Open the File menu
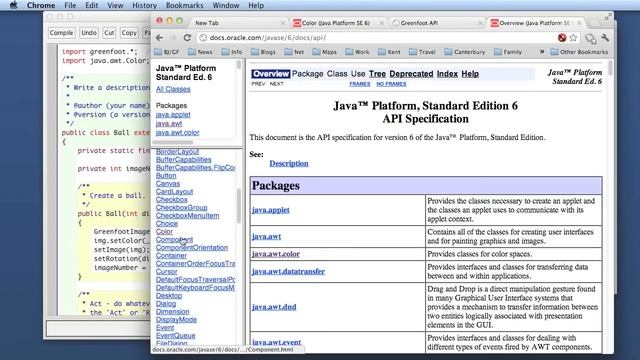The height and width of the screenshot is (360, 640). pyautogui.click(x=70, y=5)
